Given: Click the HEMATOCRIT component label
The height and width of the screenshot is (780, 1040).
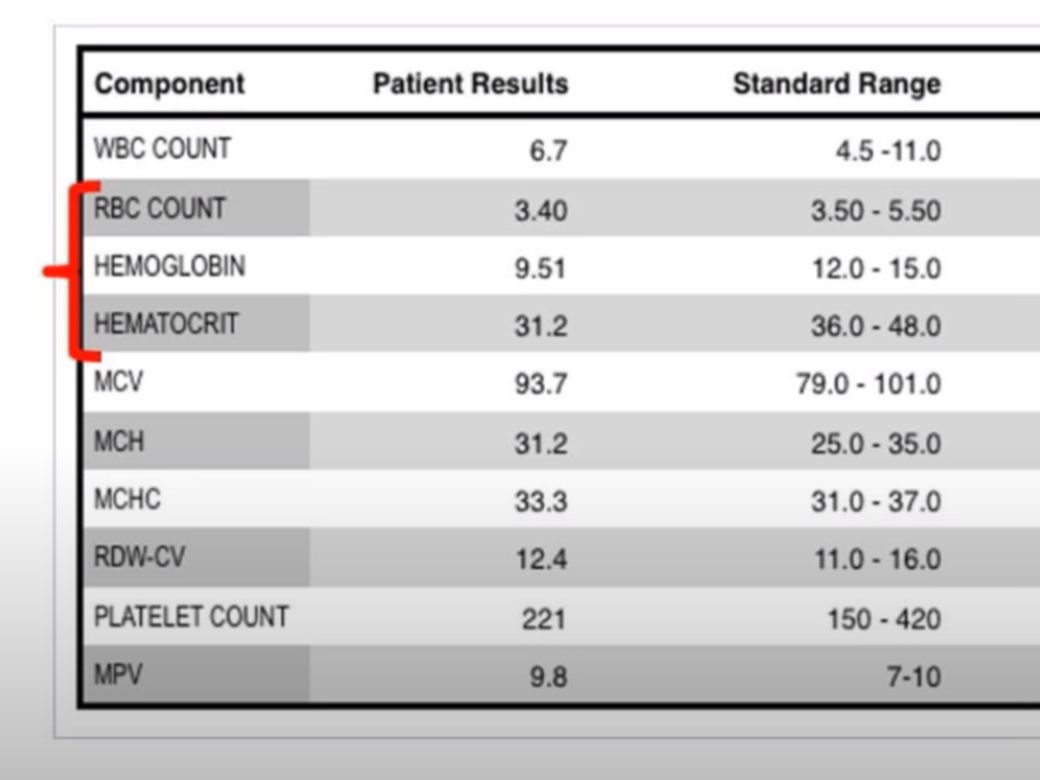Looking at the screenshot, I should [166, 324].
